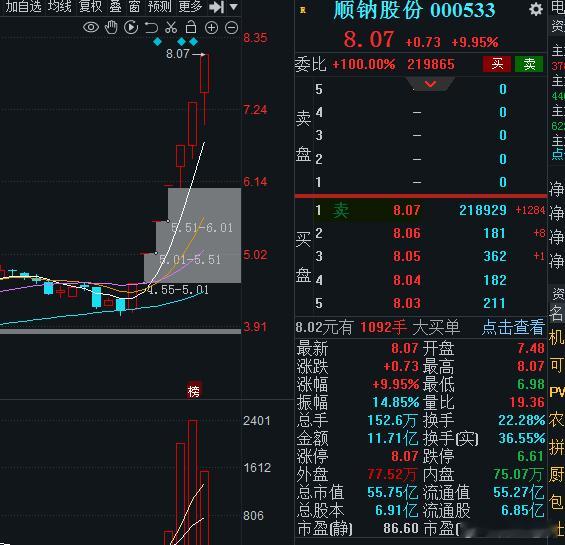Image resolution: width=565 pixels, height=545 pixels.
Task: Select the buy-2 price 8.06
Action: click(406, 233)
